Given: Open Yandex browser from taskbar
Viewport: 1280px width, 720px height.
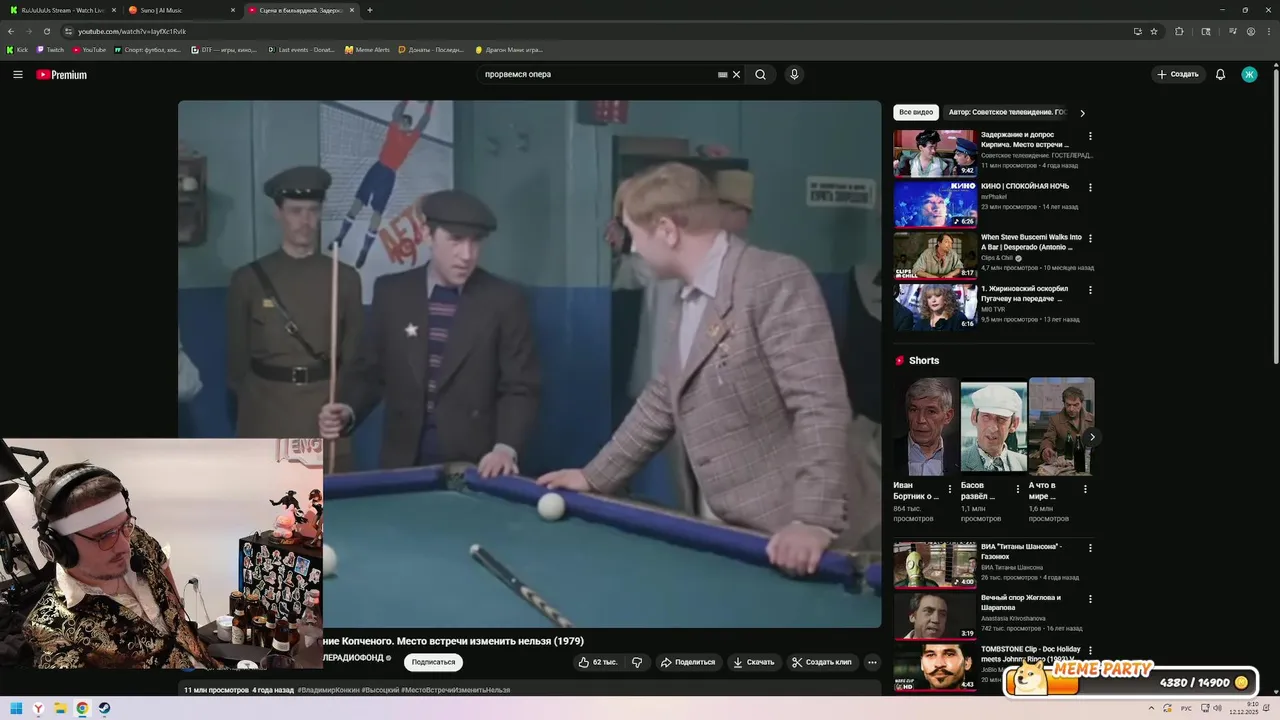Looking at the screenshot, I should 38,708.
